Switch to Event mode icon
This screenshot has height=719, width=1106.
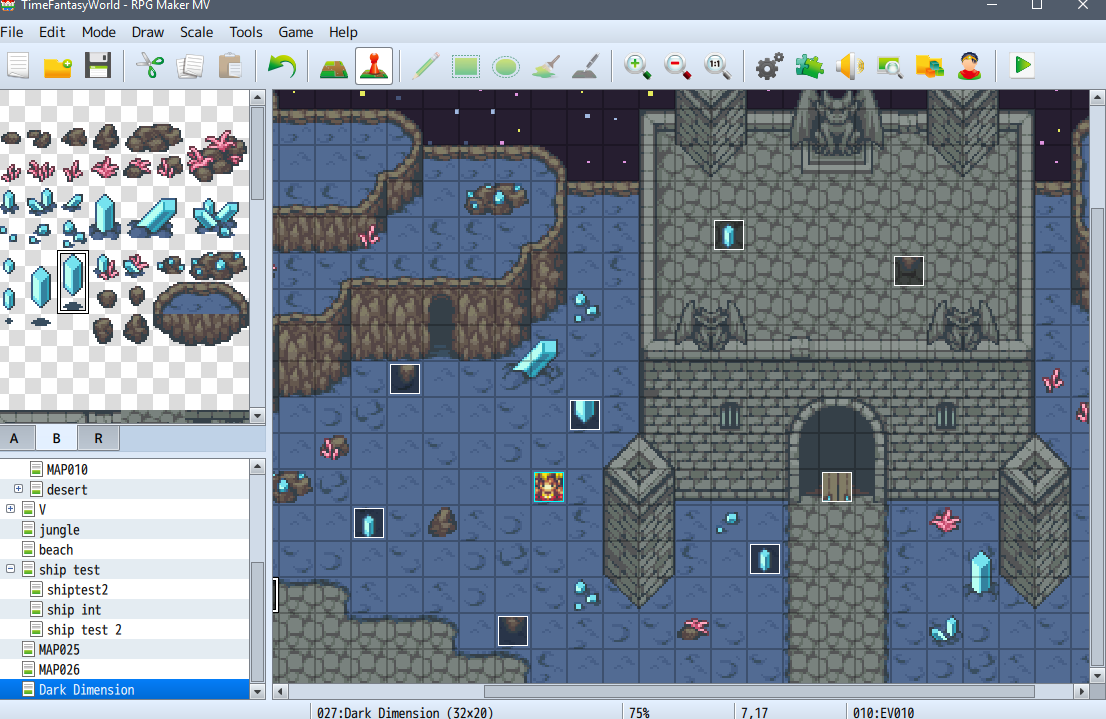(374, 66)
